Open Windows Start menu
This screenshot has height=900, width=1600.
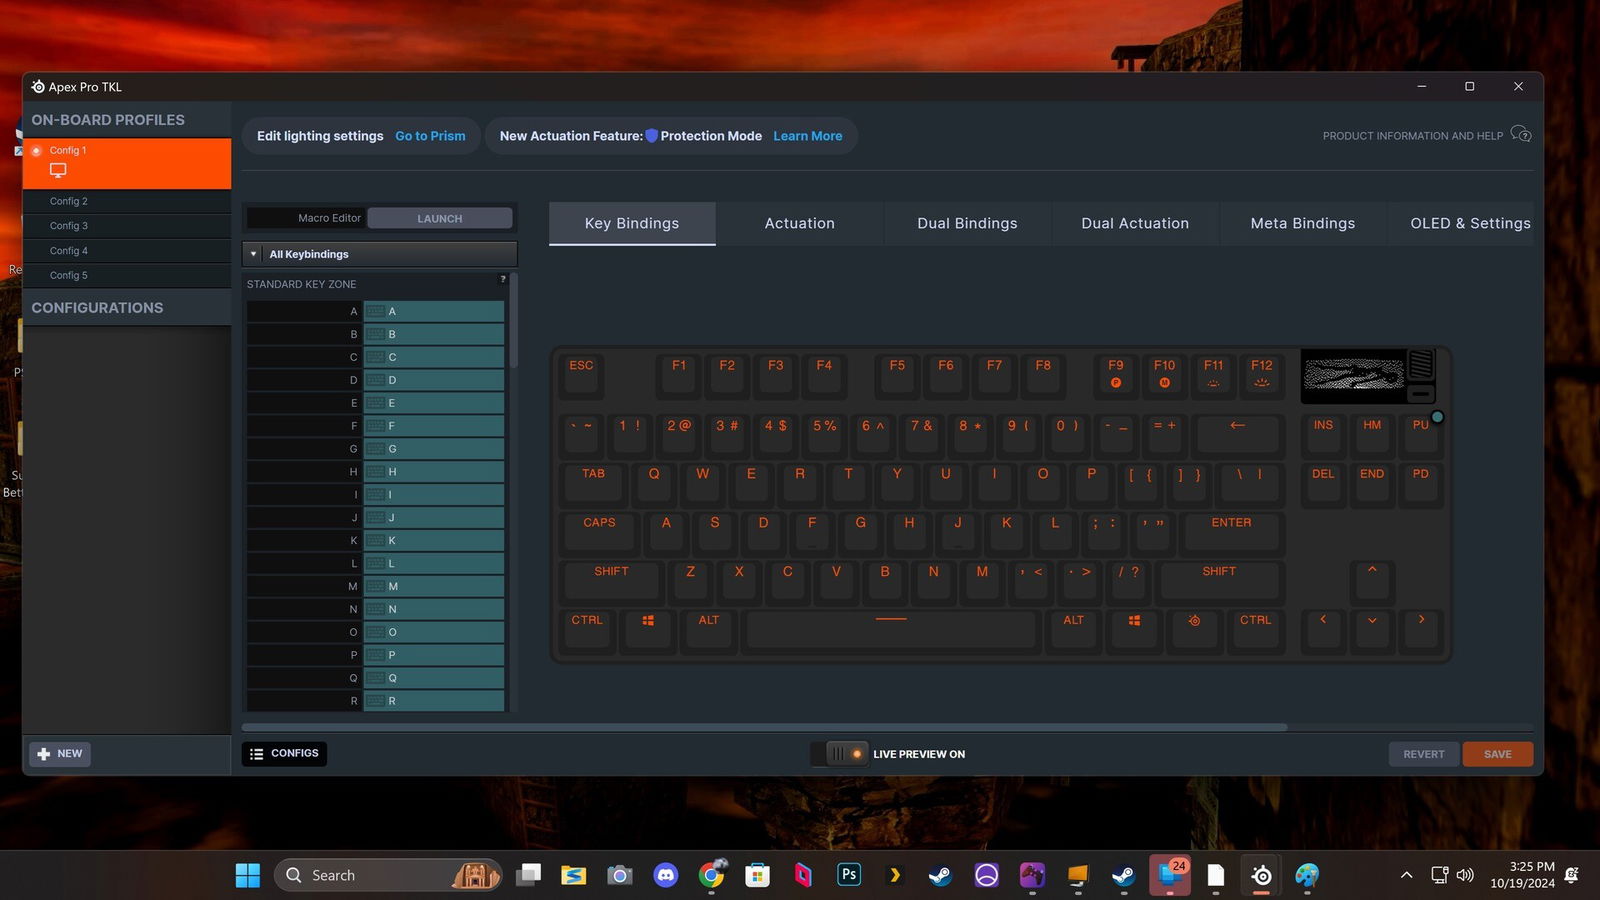247,875
